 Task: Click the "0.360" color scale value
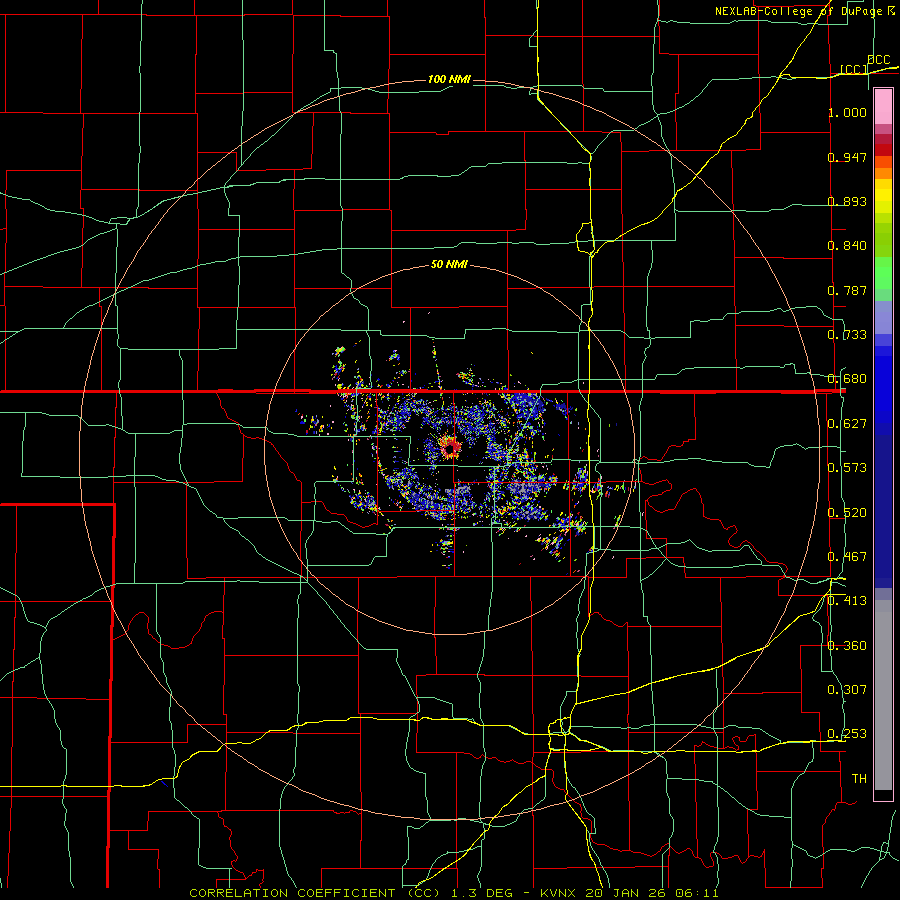(x=847, y=646)
